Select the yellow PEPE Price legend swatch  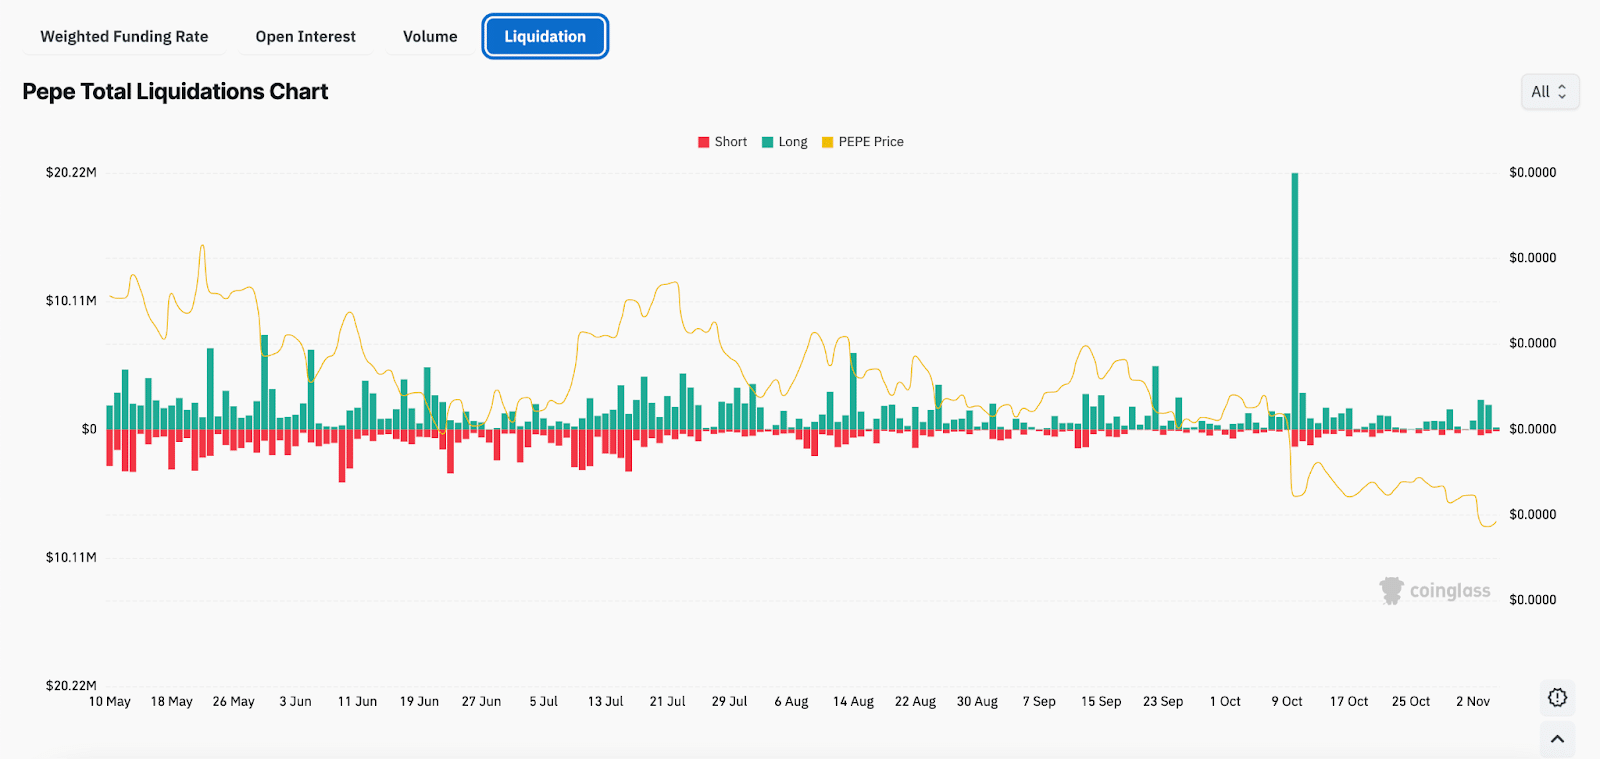pyautogui.click(x=827, y=142)
